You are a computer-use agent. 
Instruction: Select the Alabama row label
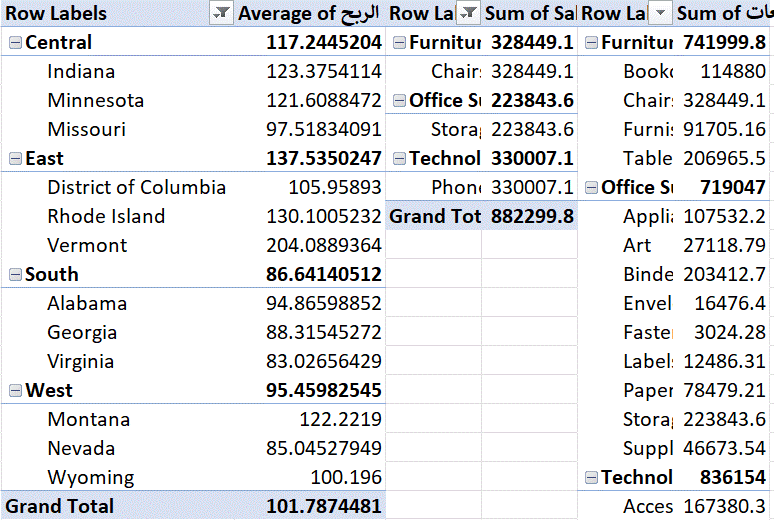click(87, 304)
